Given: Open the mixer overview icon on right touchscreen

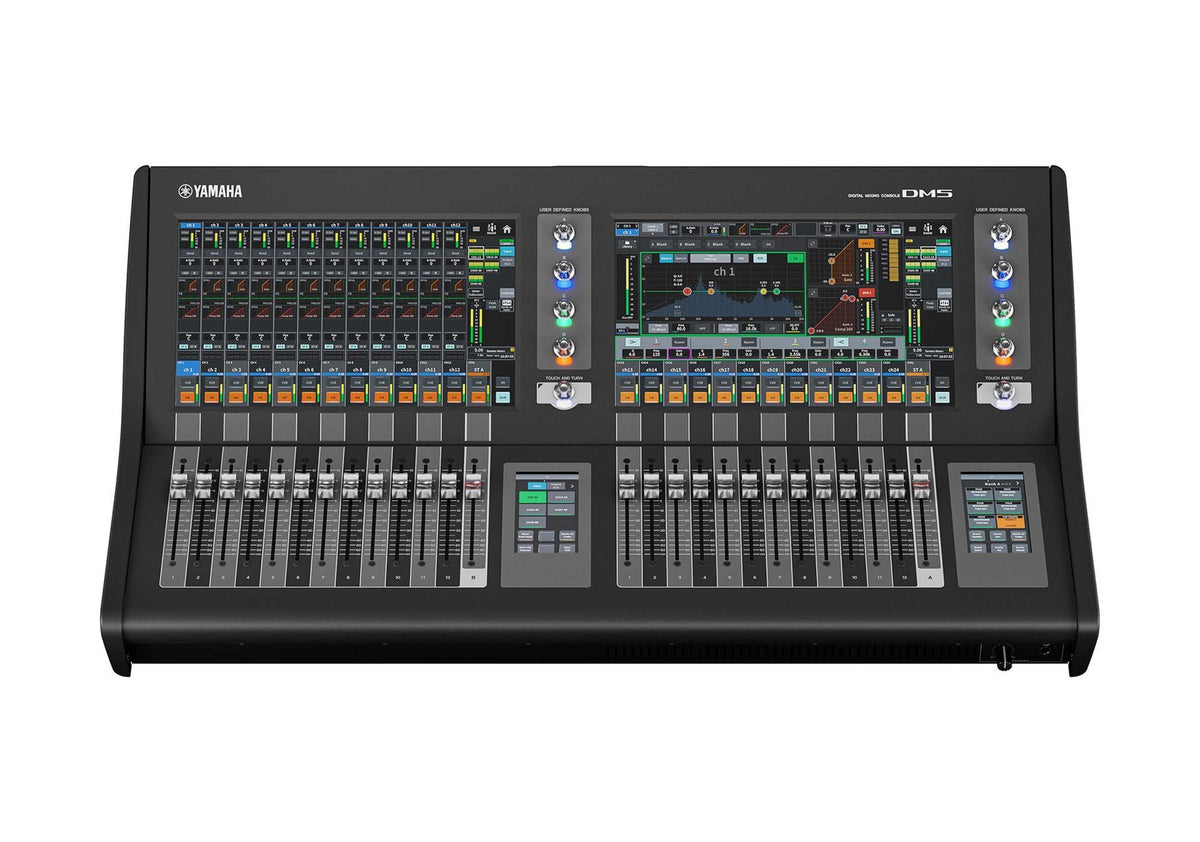Looking at the screenshot, I should (927, 229).
